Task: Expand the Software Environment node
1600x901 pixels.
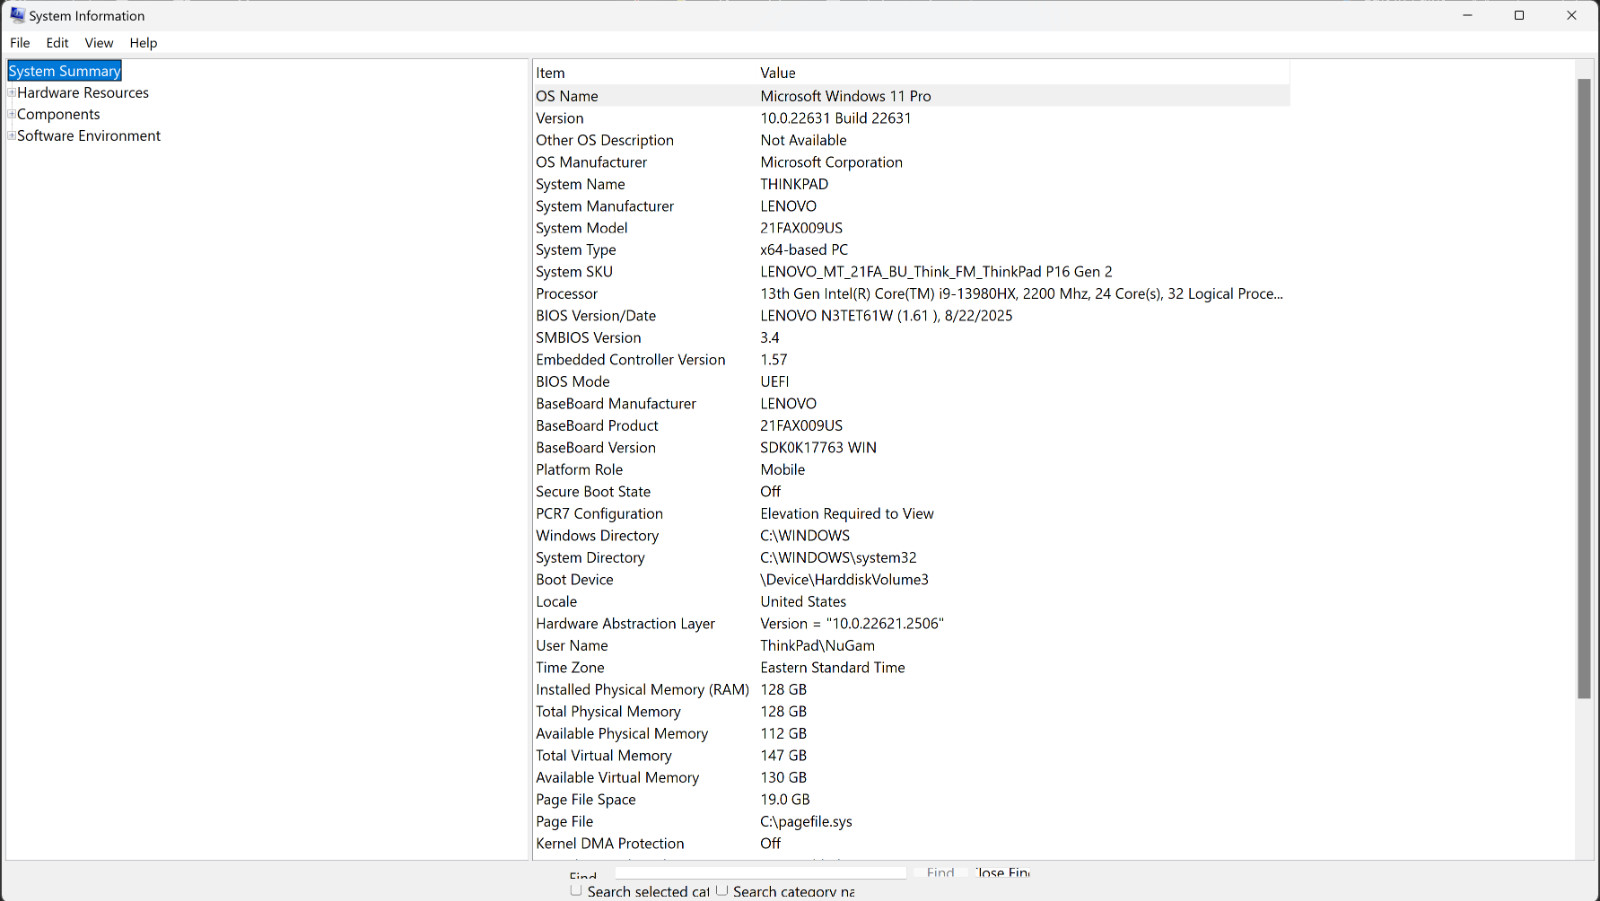Action: point(11,136)
